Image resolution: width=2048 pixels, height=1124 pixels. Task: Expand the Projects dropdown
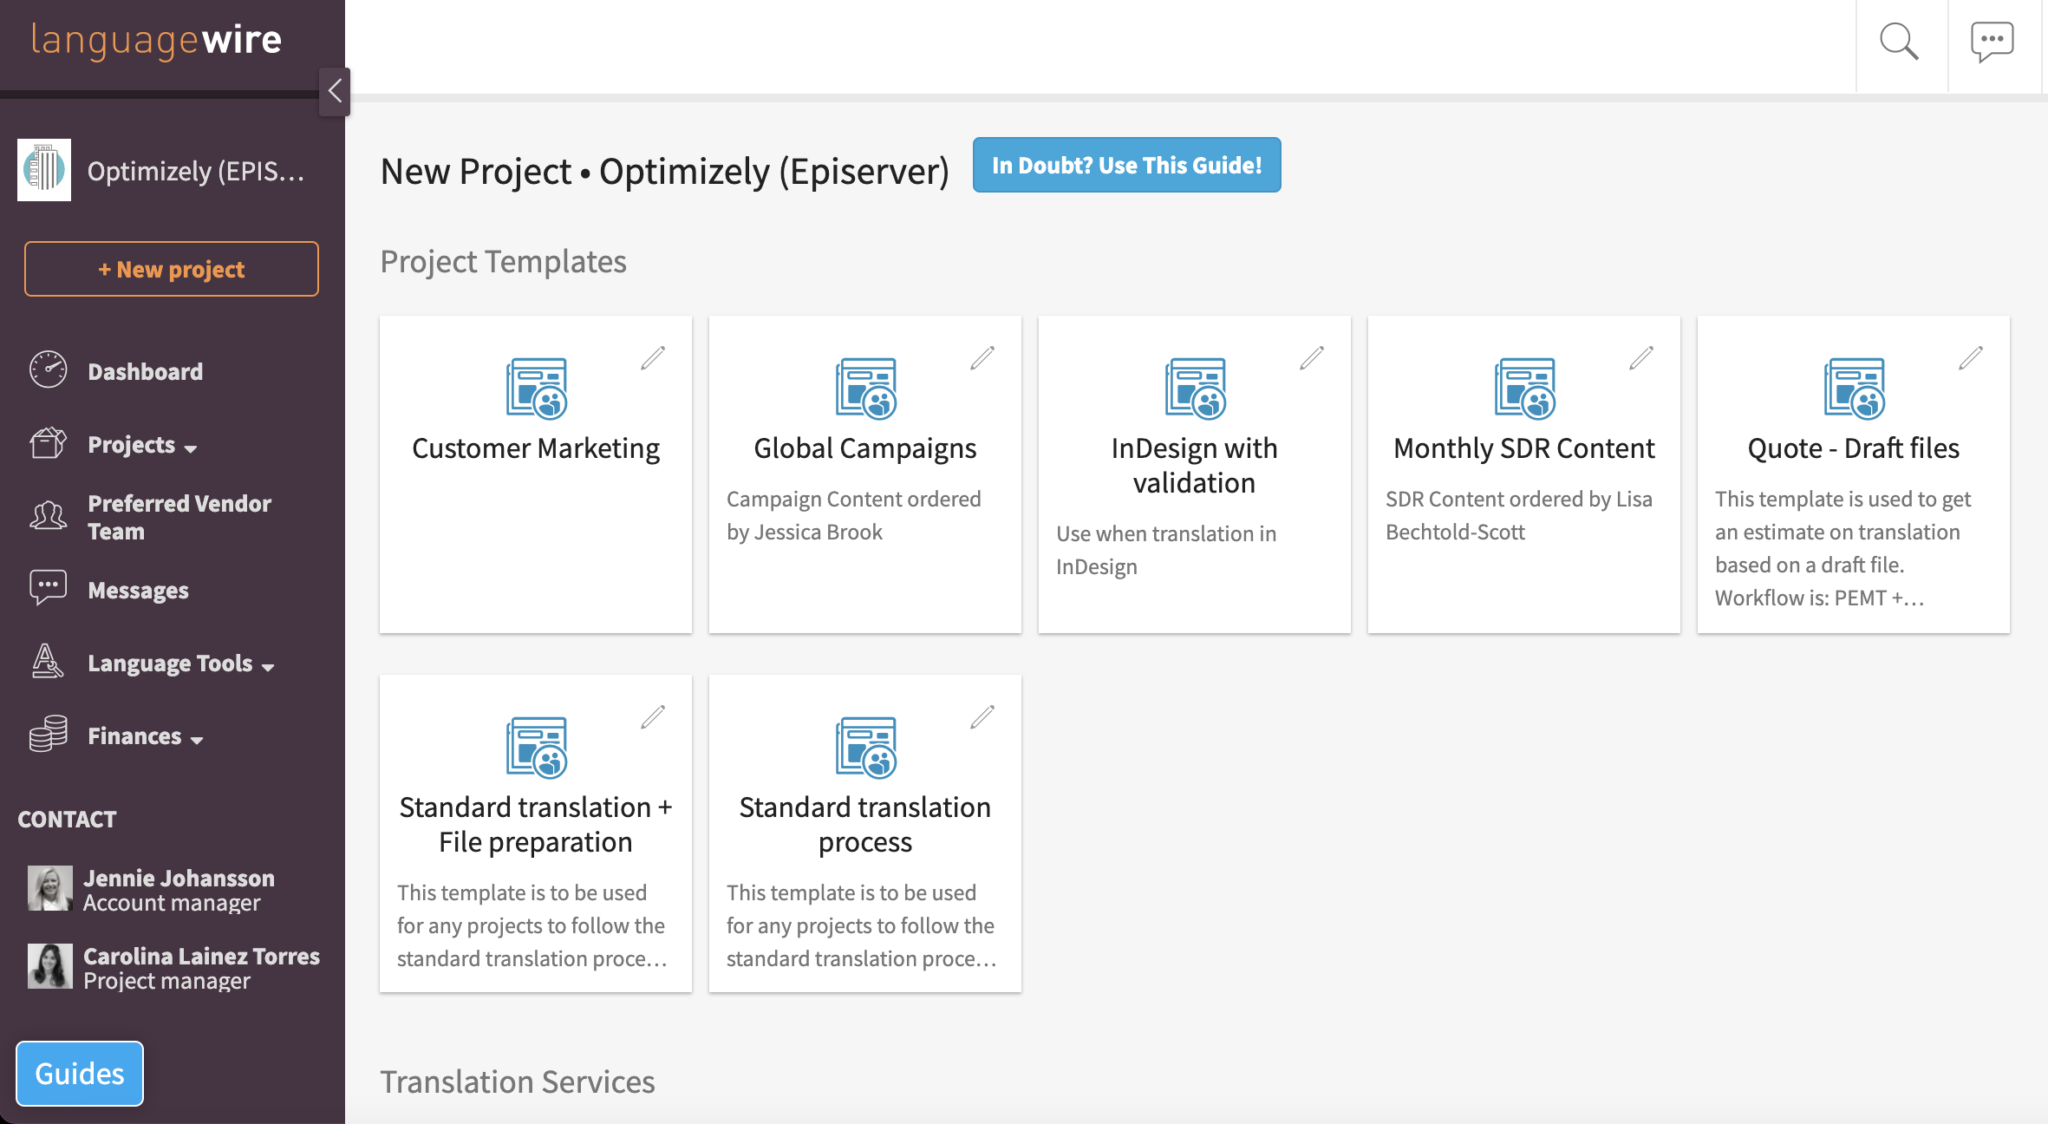[x=142, y=445]
